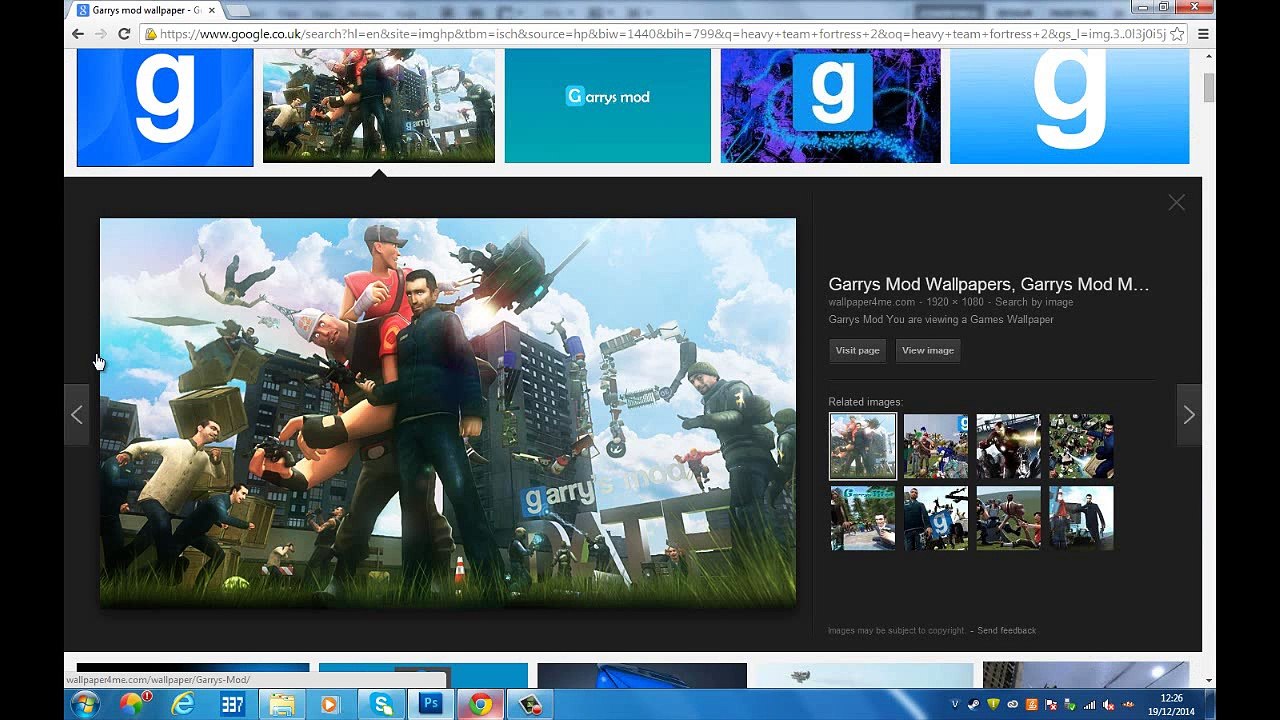This screenshot has height=720, width=1280.
Task: Go to the previous image with left arrow
Action: [x=77, y=415]
